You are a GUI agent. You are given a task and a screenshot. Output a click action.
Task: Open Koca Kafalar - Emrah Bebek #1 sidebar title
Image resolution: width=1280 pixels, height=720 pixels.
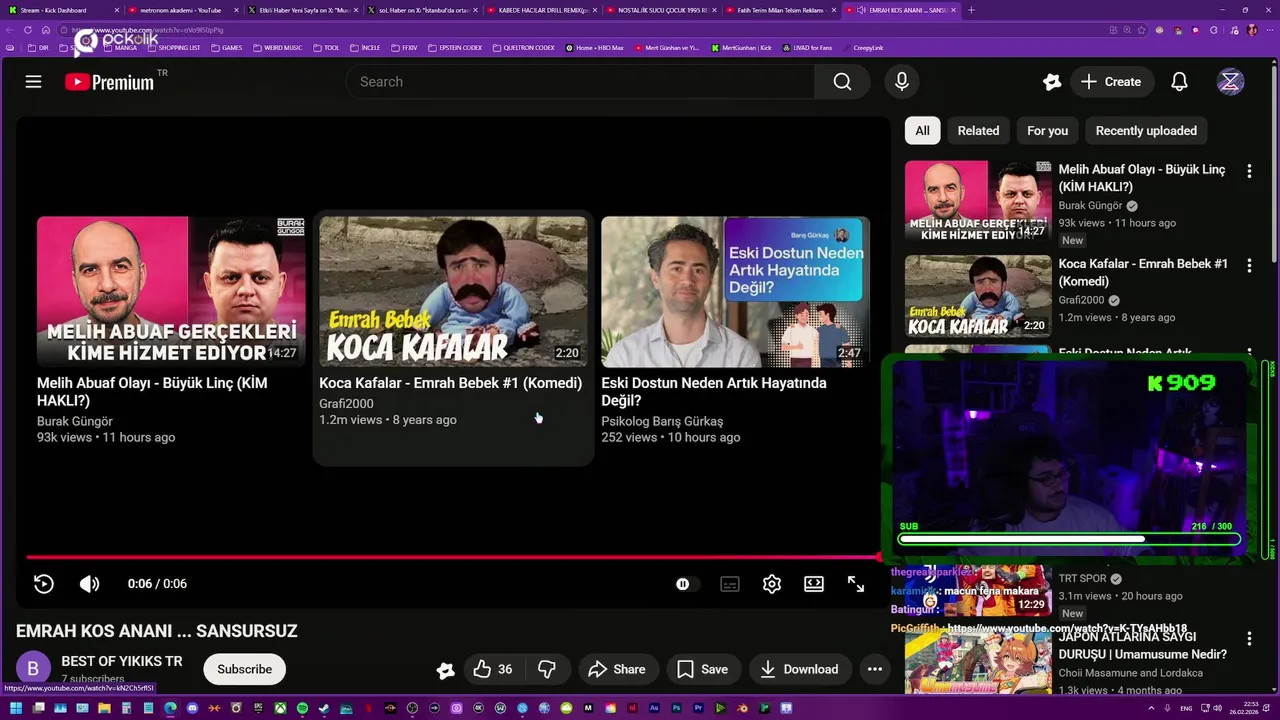point(1143,273)
